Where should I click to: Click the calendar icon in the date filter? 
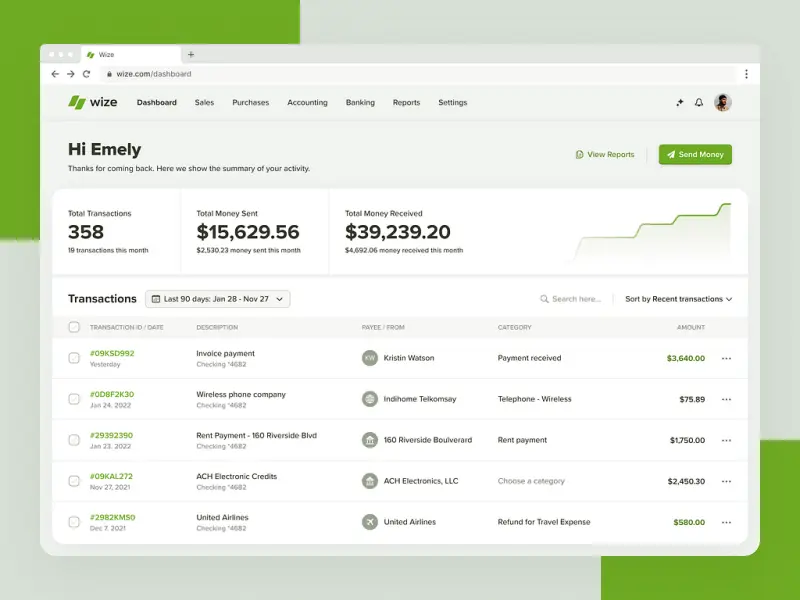pos(157,298)
